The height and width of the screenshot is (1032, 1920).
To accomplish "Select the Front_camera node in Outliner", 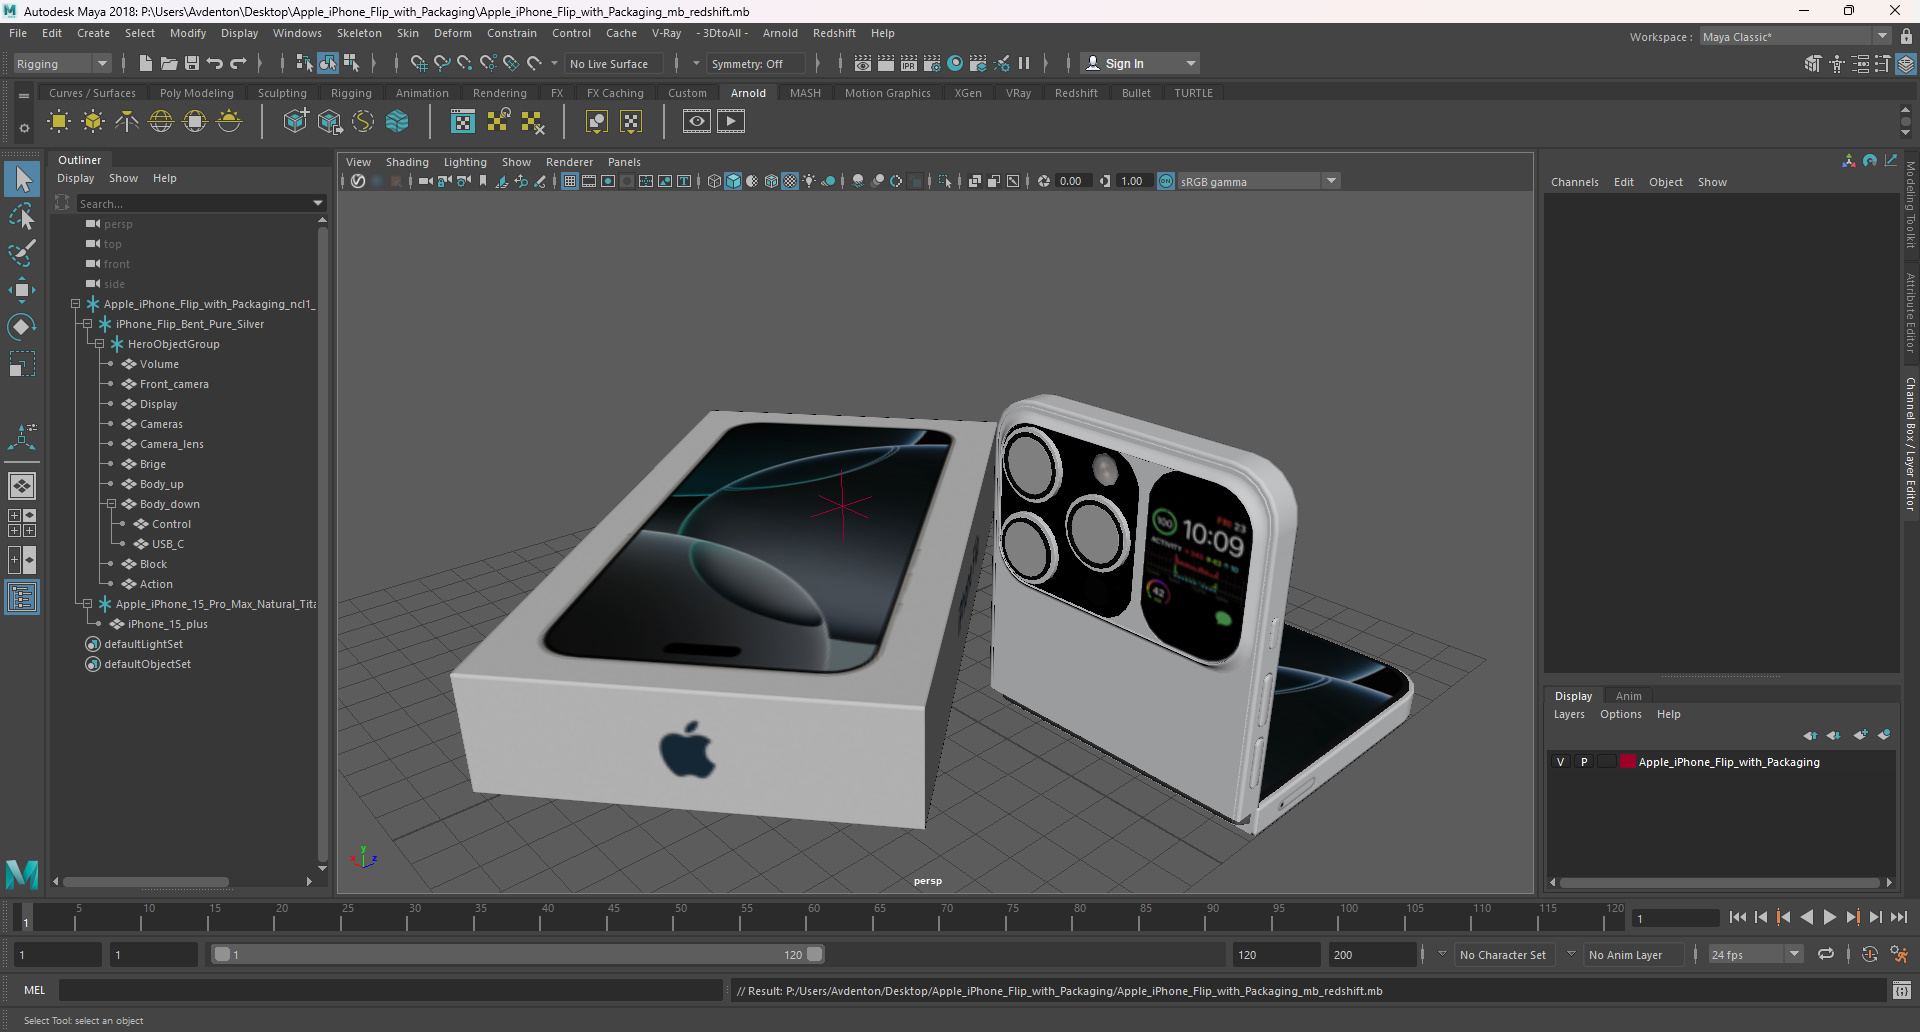I will [174, 384].
